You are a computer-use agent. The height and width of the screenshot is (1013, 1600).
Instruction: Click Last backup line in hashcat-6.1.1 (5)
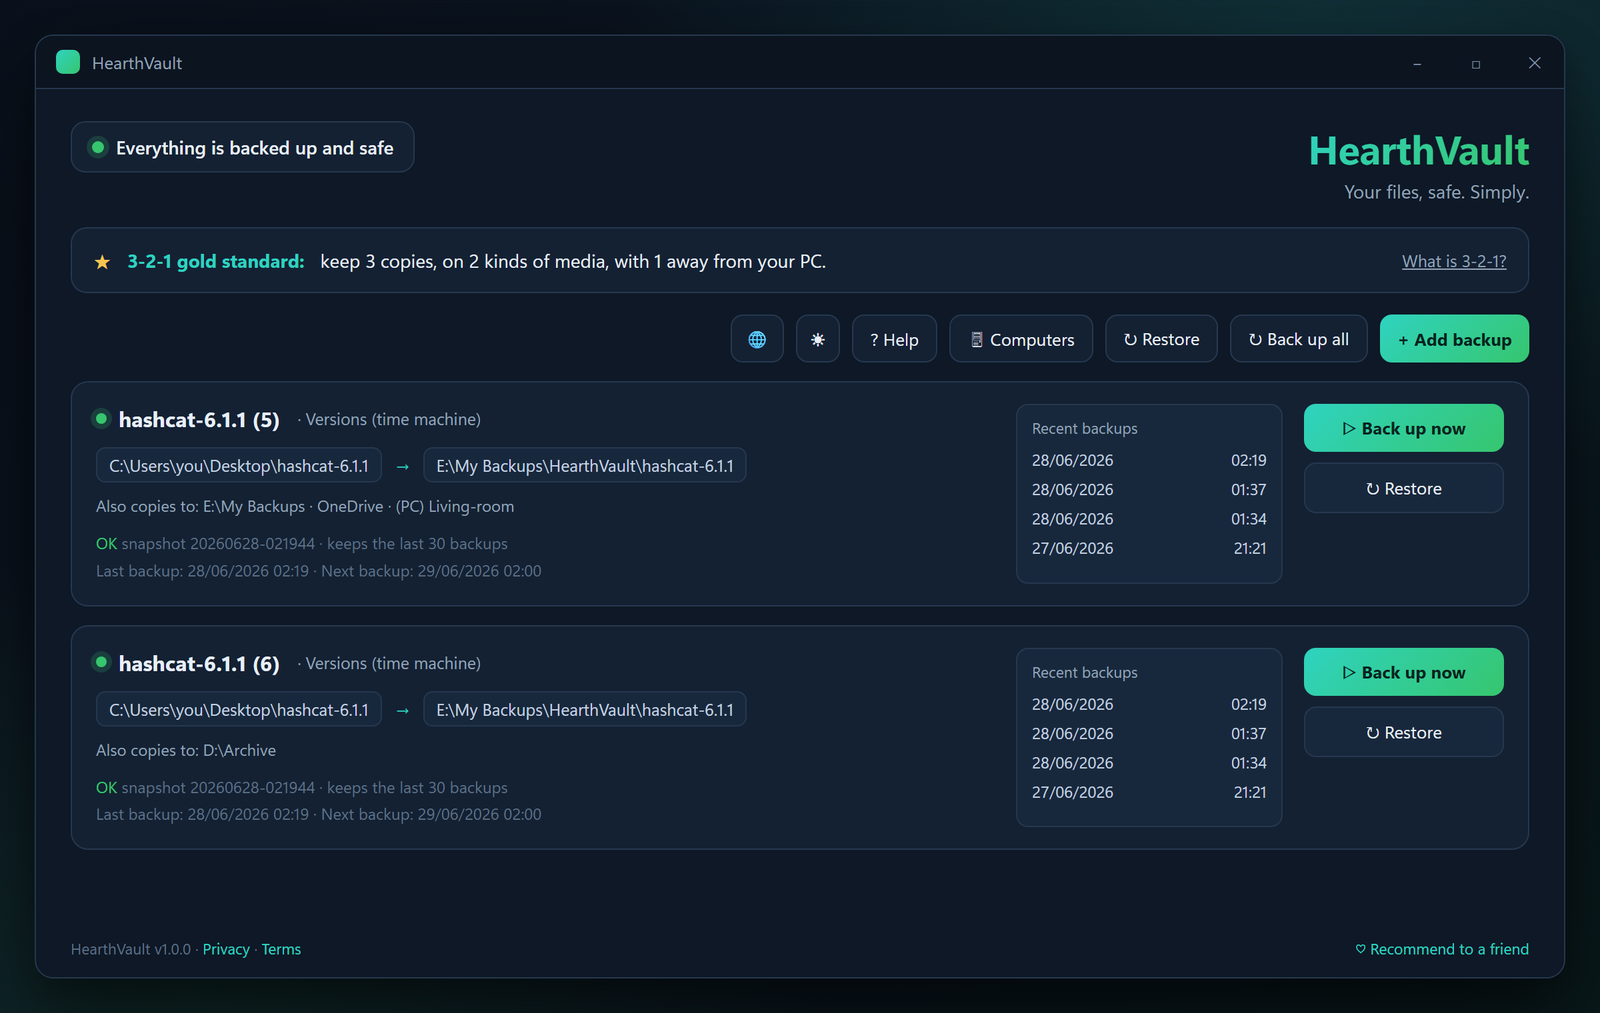319,571
